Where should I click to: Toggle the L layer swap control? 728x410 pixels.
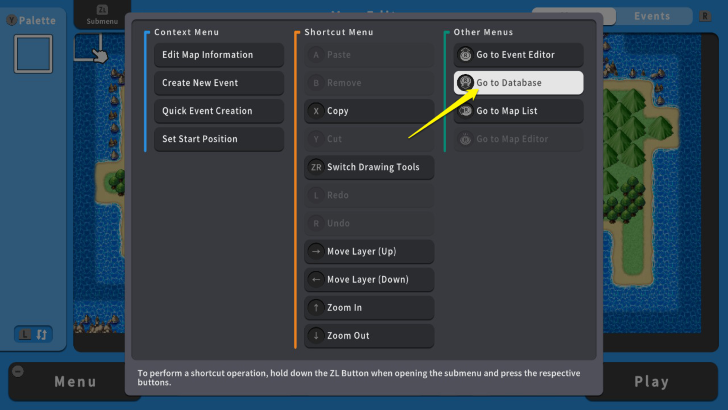coord(33,333)
